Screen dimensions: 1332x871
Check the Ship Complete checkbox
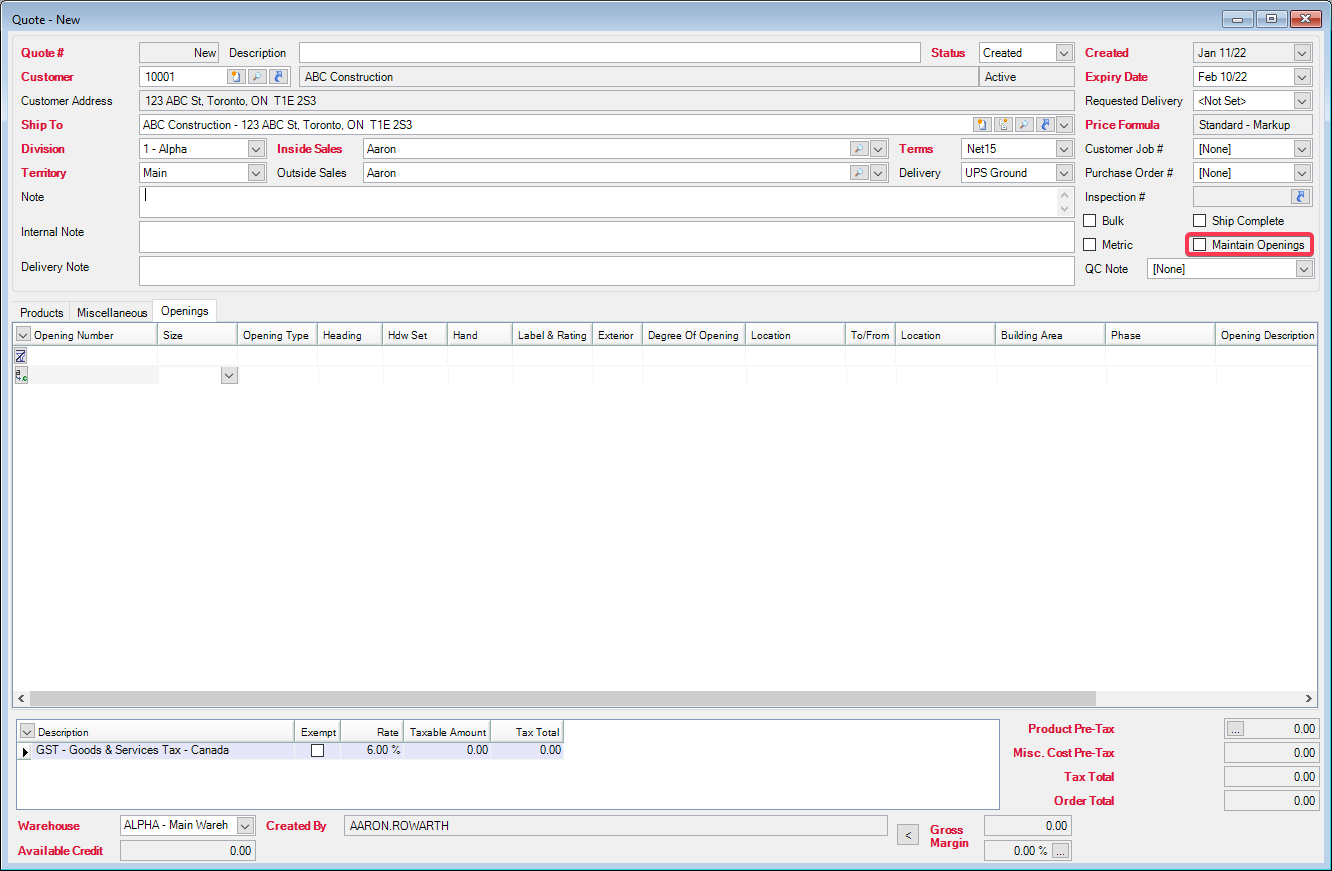coord(1200,221)
